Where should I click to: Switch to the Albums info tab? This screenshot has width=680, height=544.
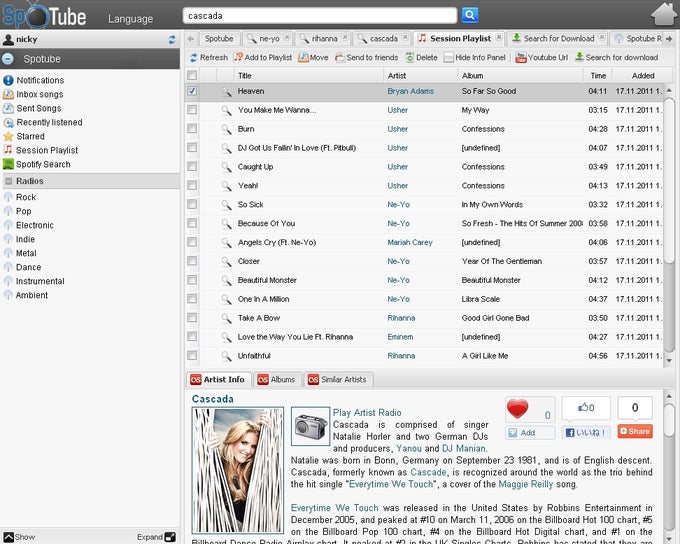[277, 380]
